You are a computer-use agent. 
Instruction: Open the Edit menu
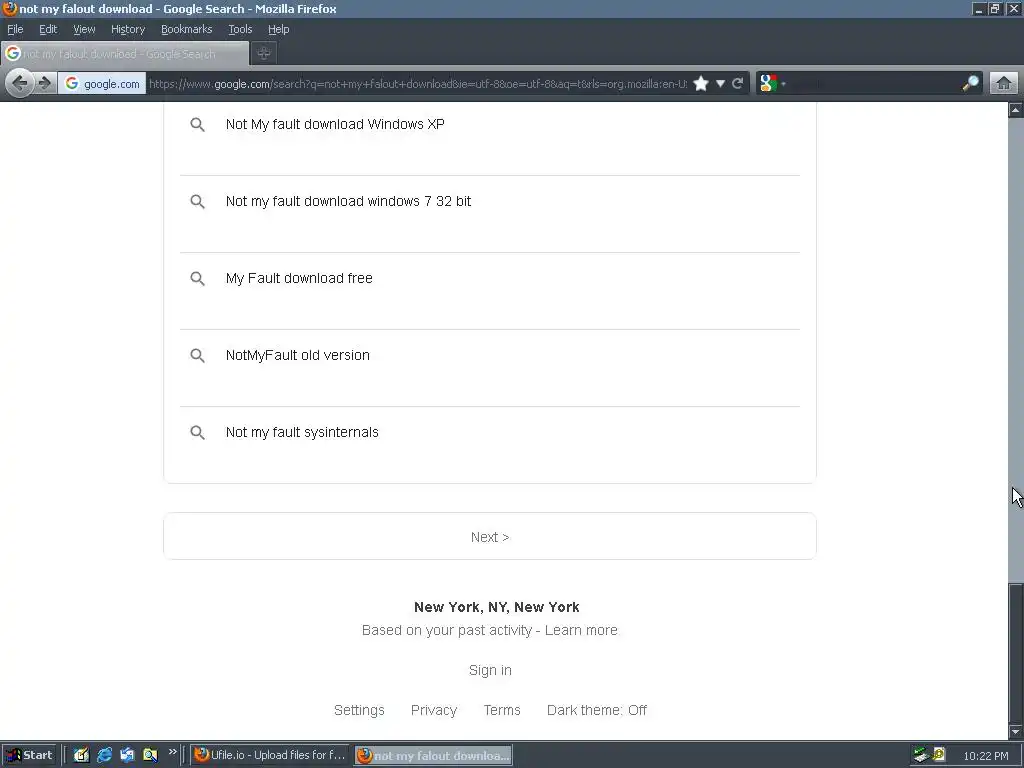(x=48, y=29)
